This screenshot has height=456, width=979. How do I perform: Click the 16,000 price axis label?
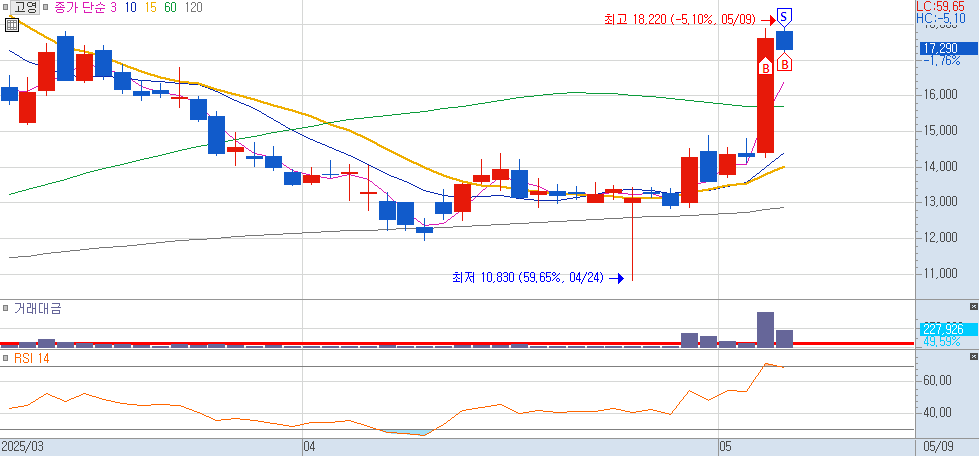pyautogui.click(x=940, y=95)
